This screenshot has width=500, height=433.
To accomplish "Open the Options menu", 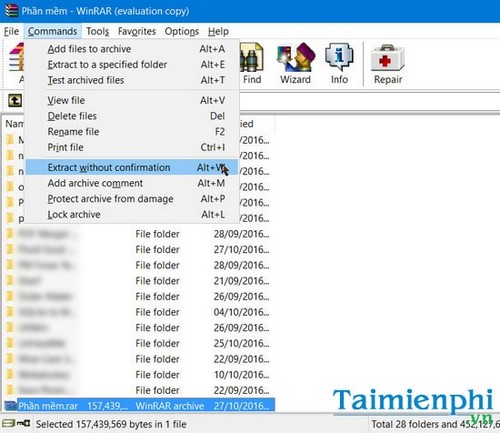I will [x=182, y=31].
